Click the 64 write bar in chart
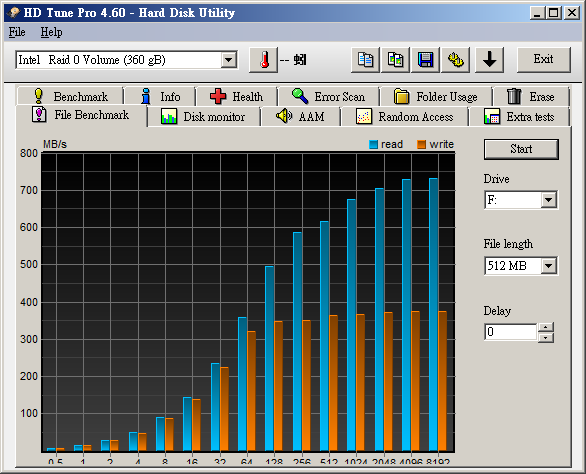Screen dimensions: 586x474 (x=252, y=391)
